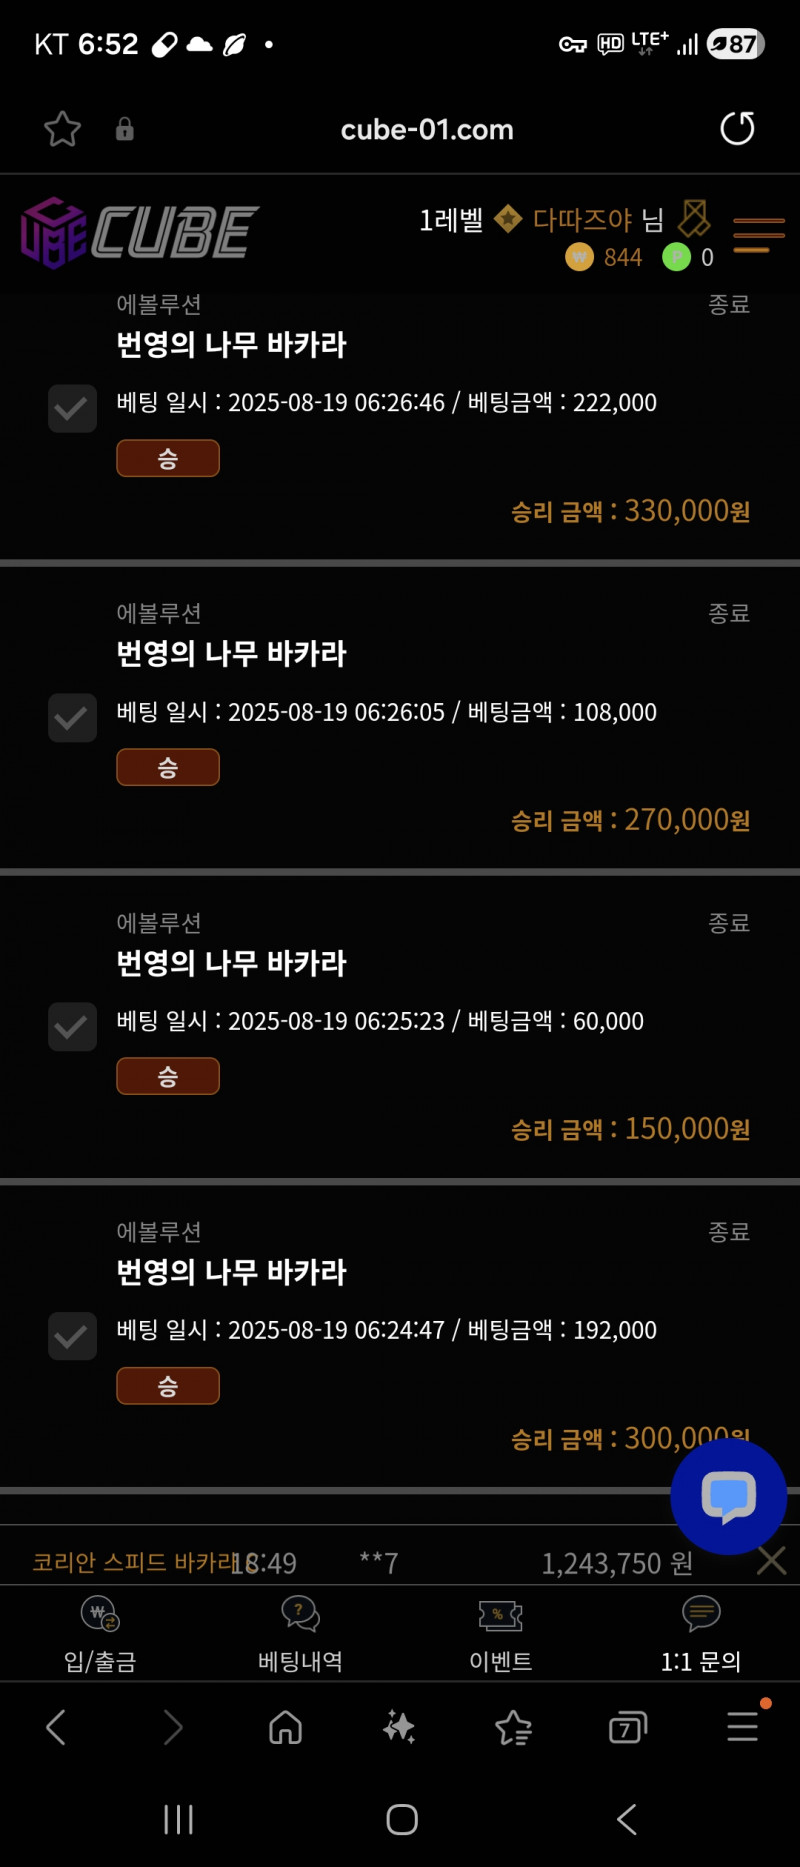Viewport: 800px width, 1867px height.
Task: Open the browser tabs switcher showing 7
Action: (x=628, y=1727)
